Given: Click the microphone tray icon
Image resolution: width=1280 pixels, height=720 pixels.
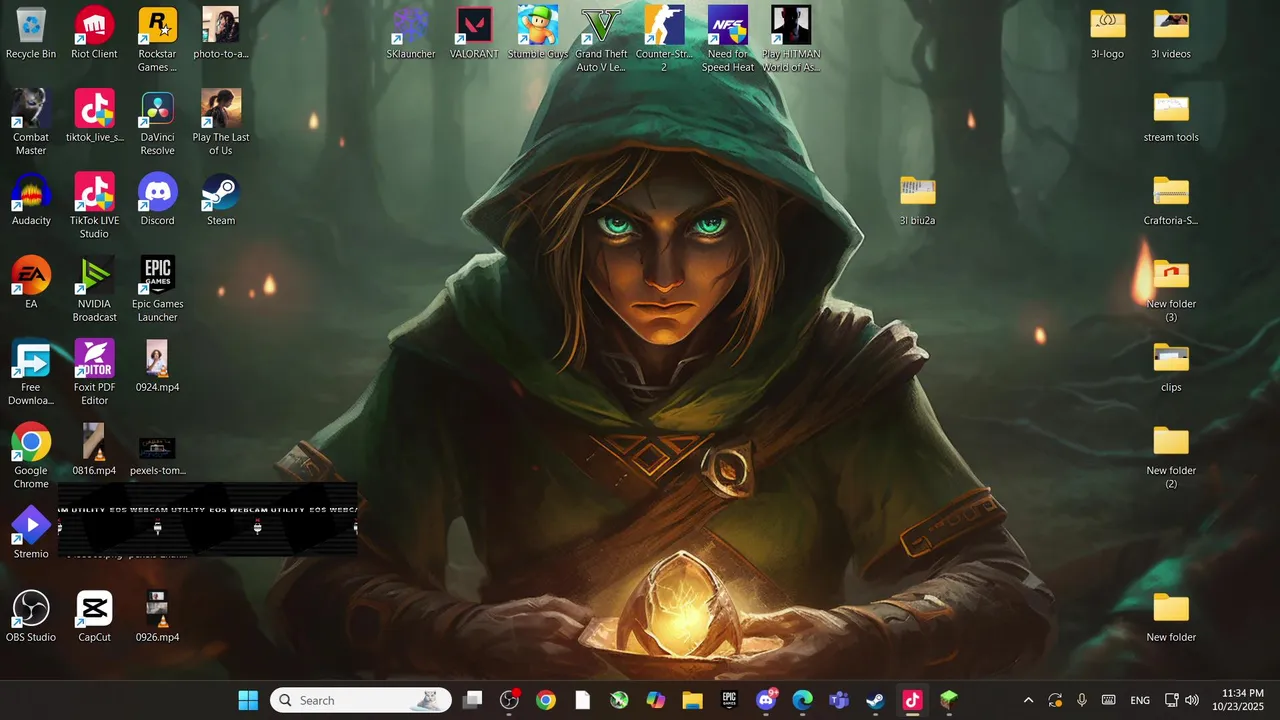Looking at the screenshot, I should (1082, 700).
